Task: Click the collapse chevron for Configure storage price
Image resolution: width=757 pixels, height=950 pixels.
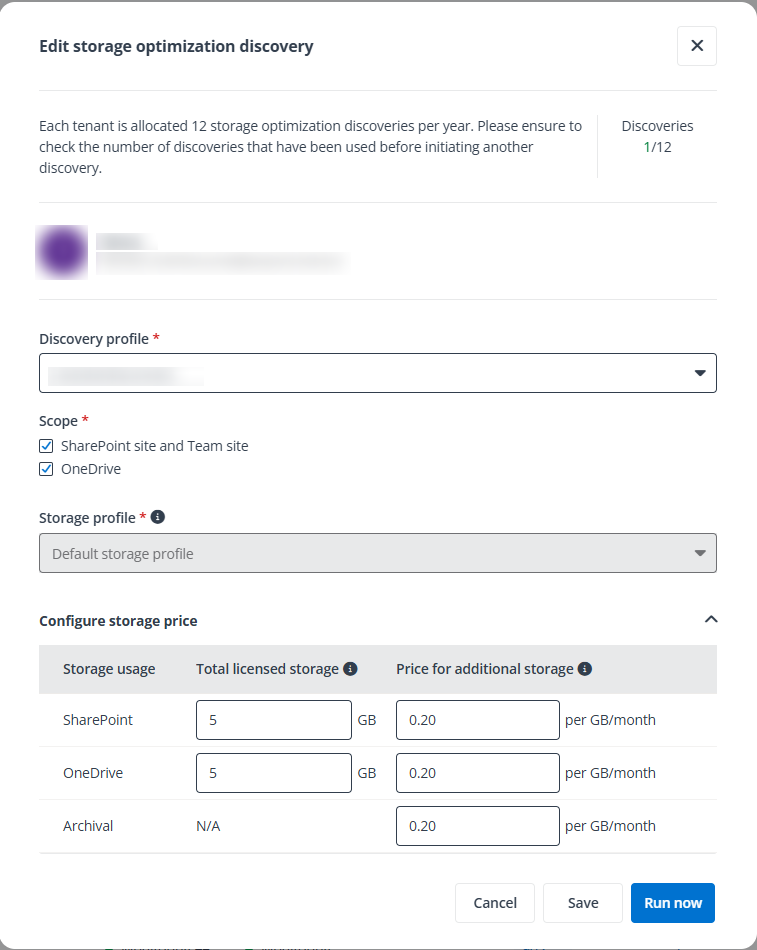Action: [x=711, y=619]
